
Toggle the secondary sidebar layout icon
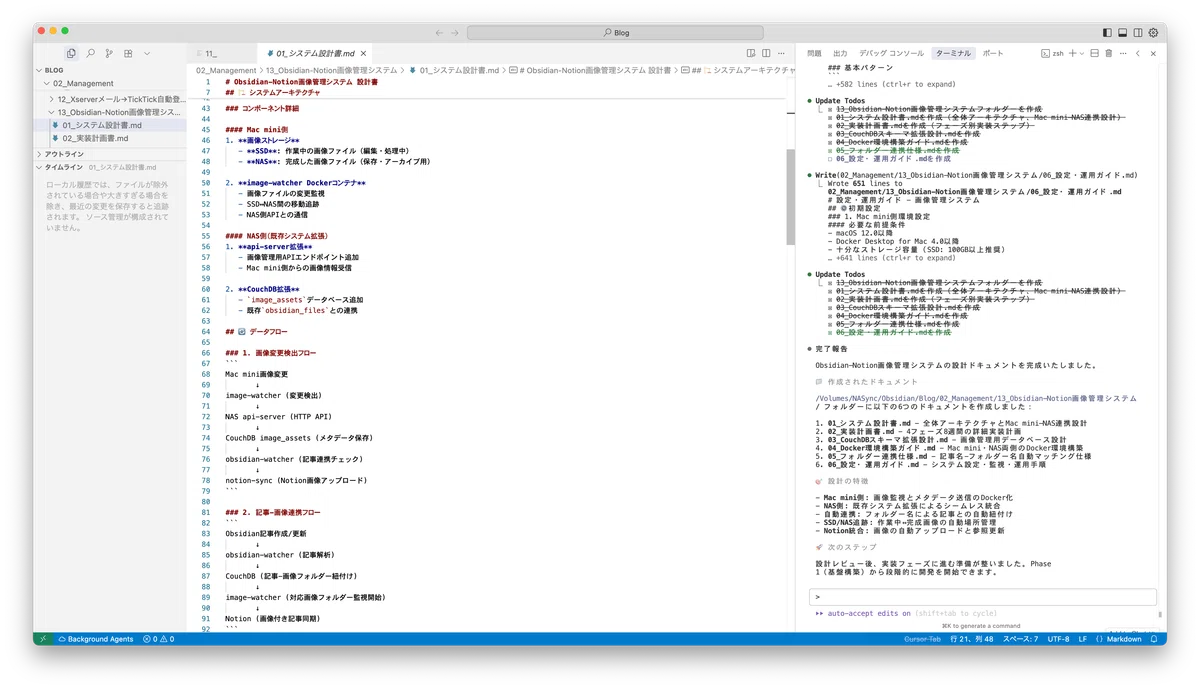tap(1138, 33)
